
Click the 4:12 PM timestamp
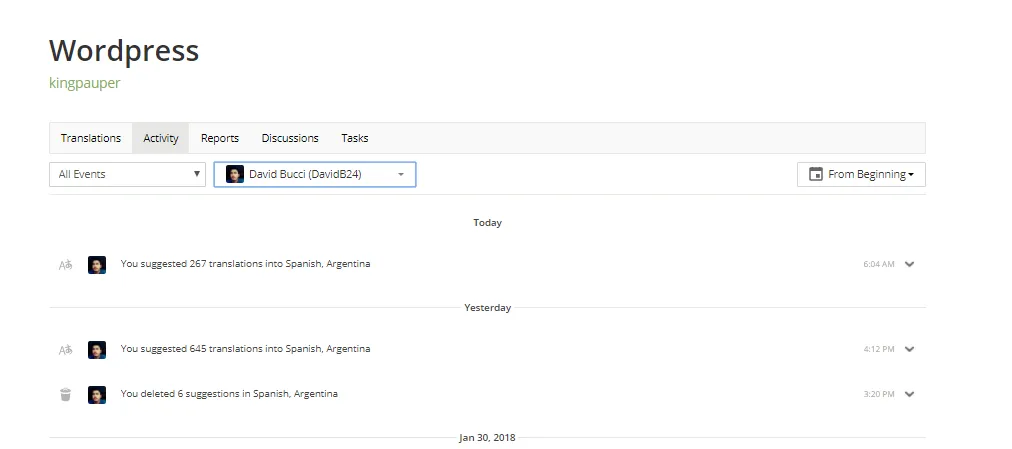[x=879, y=349]
